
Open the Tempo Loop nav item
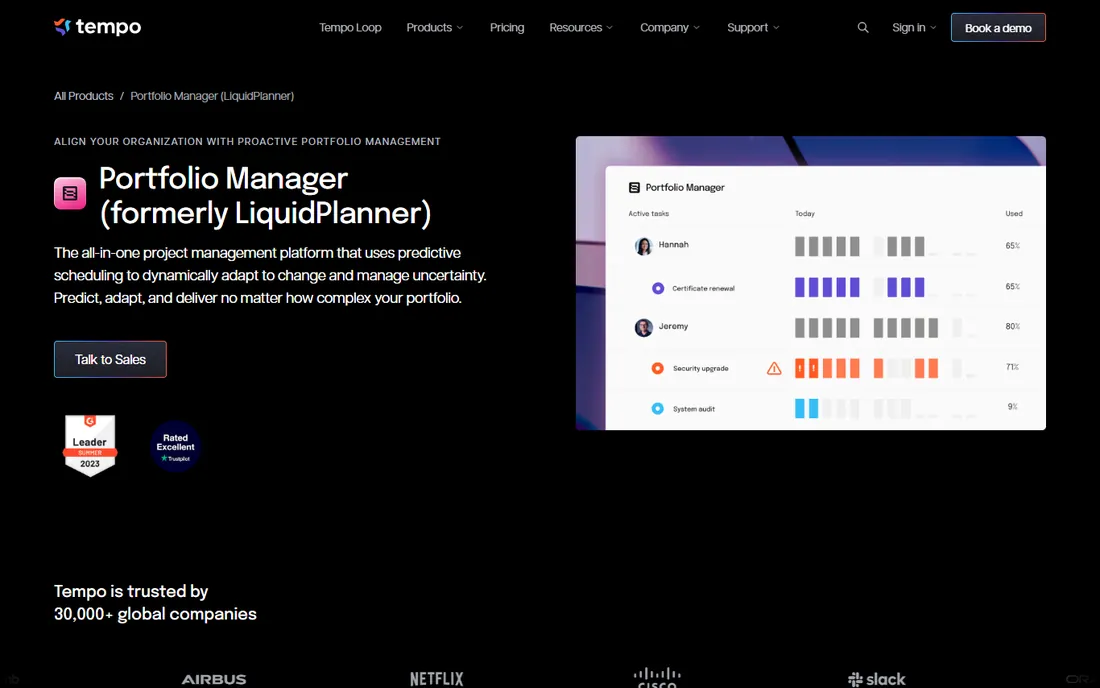[x=350, y=27]
